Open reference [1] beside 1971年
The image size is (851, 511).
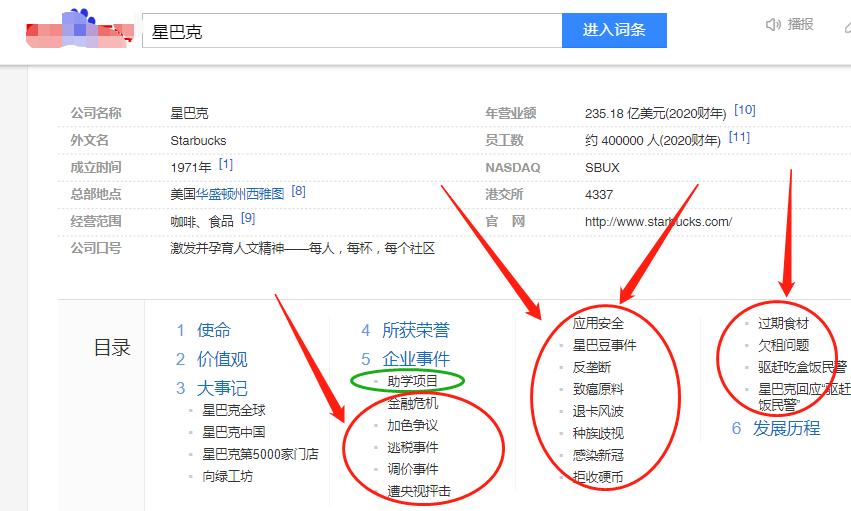[226, 164]
